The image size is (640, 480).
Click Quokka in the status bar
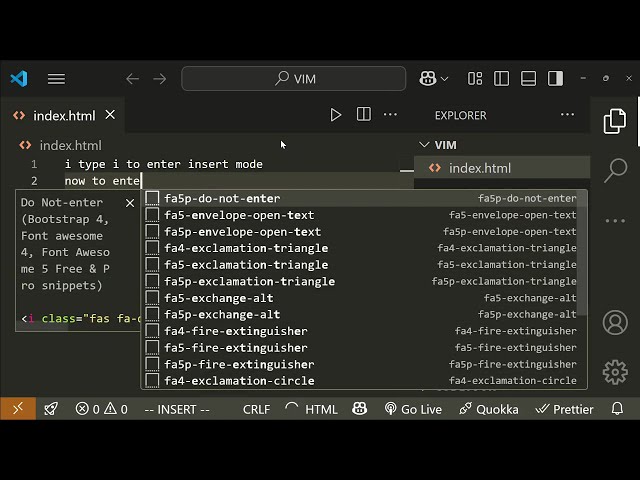(x=489, y=409)
